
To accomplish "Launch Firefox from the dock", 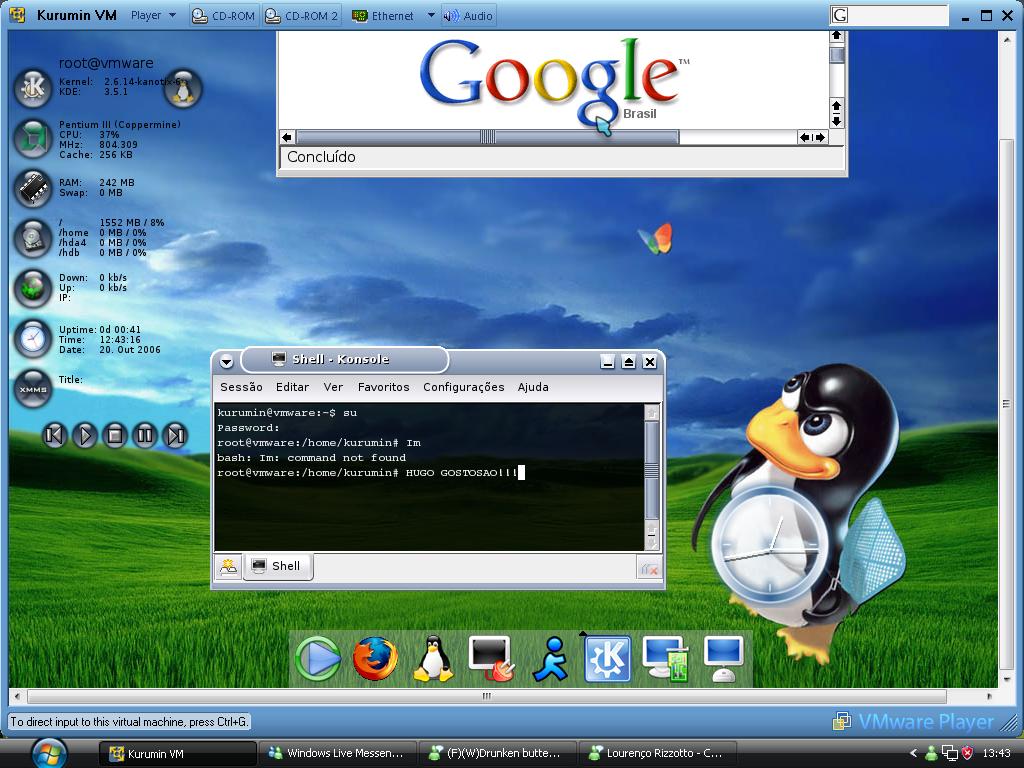I will point(376,658).
